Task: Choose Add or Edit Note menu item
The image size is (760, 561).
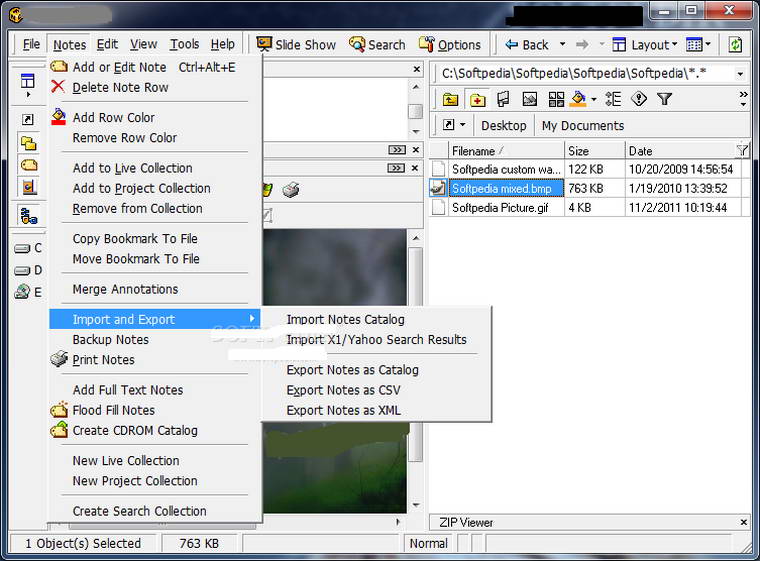Action: [155, 67]
